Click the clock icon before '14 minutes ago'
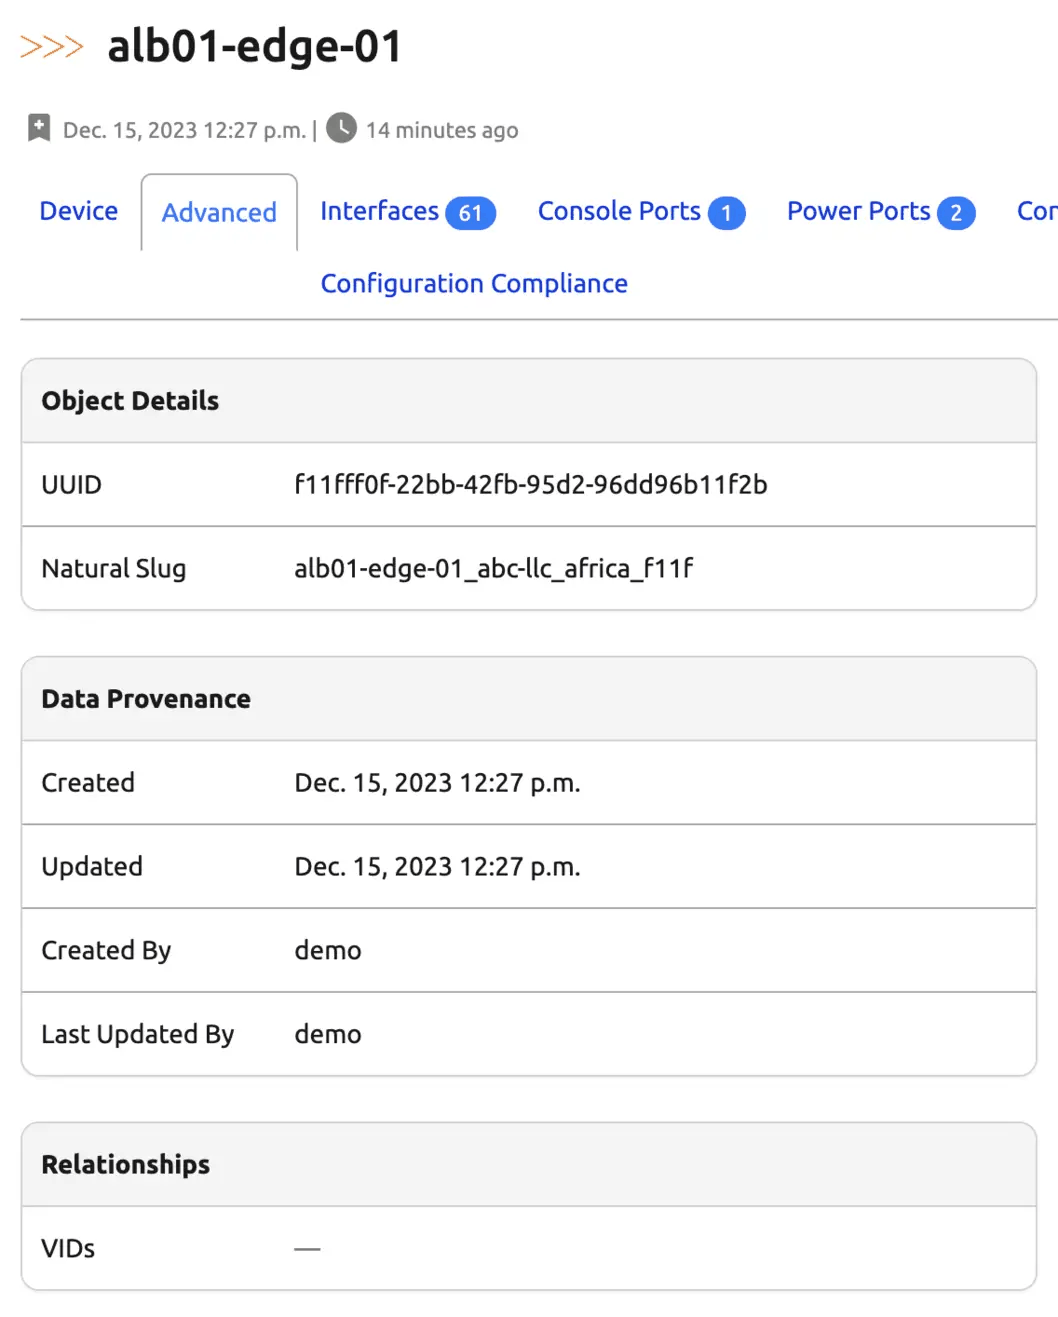This screenshot has width=1058, height=1317. [x=341, y=129]
